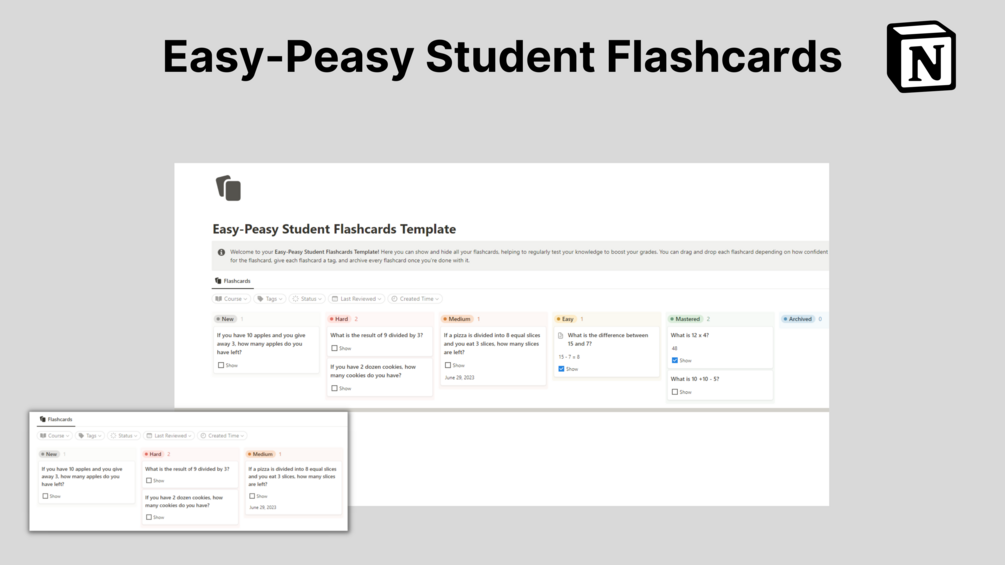This screenshot has height=565, width=1005.
Task: Click the Medium column tag in inset preview
Action: click(260, 454)
